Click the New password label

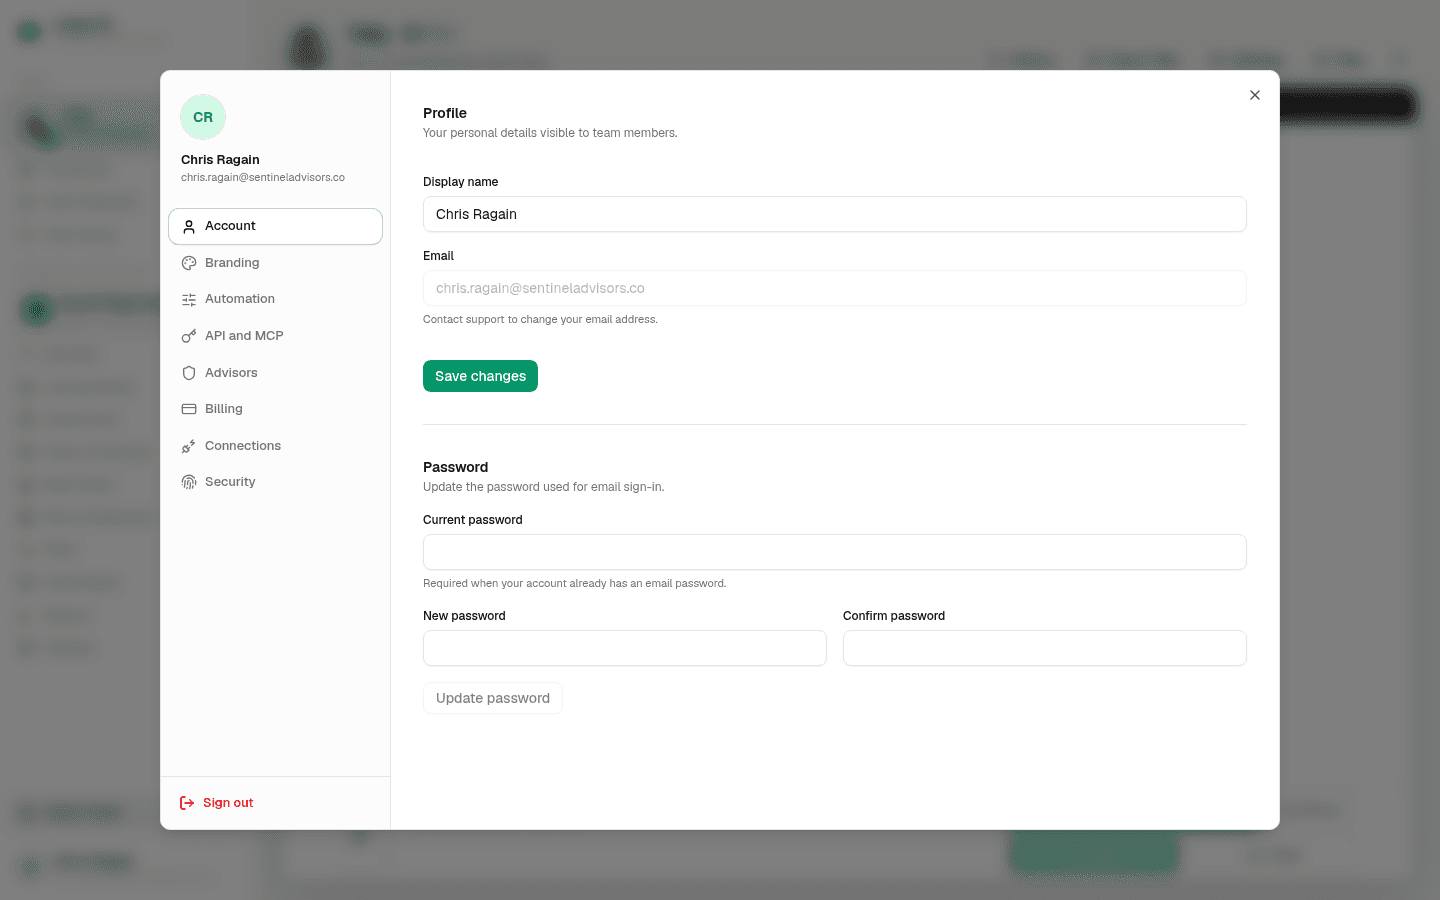click(x=464, y=616)
